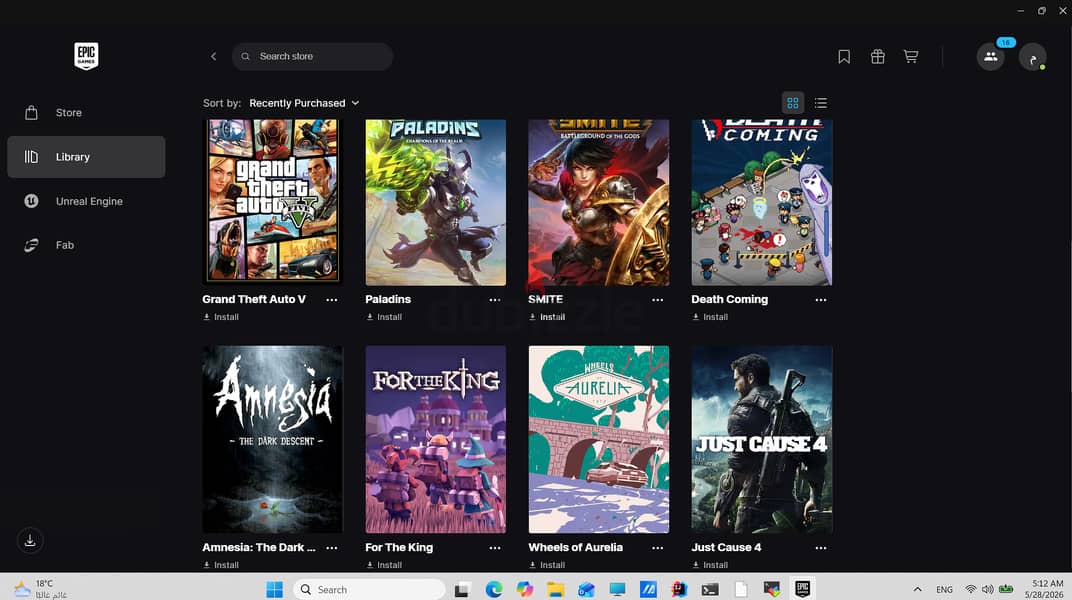This screenshot has width=1072, height=600.
Task: Install Just Cause 4
Action: [710, 565]
